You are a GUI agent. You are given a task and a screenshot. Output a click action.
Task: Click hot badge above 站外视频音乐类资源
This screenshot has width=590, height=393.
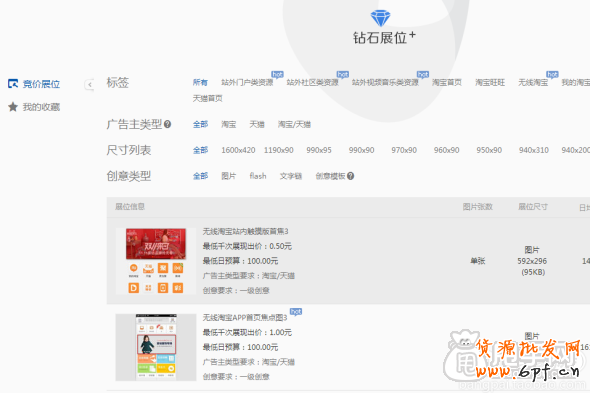tap(423, 75)
